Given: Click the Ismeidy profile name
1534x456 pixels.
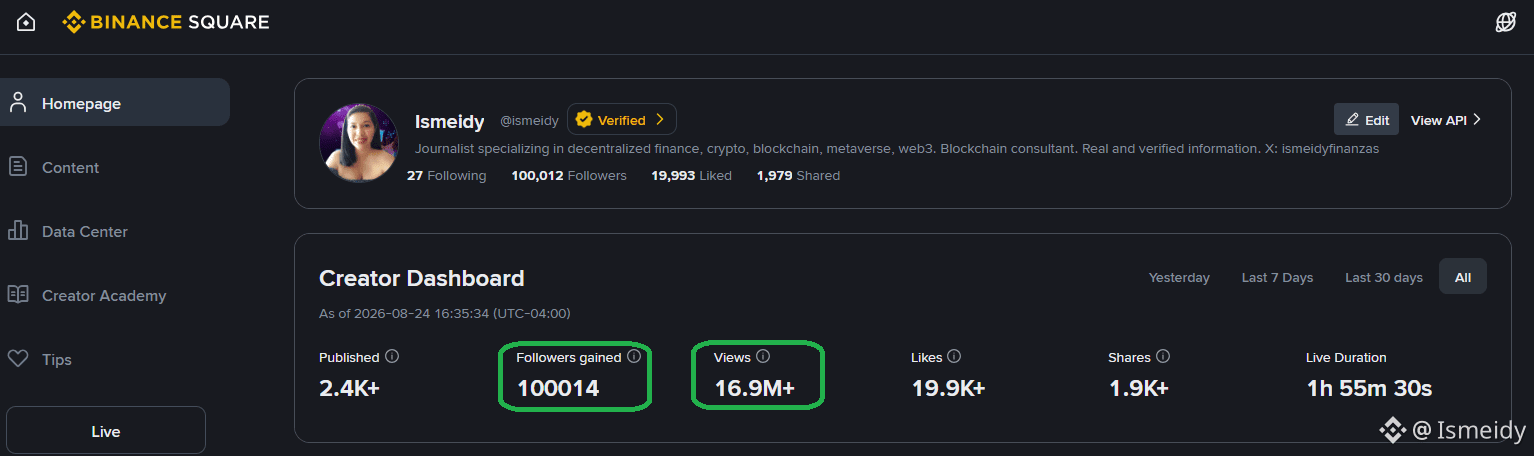Looking at the screenshot, I should [x=449, y=121].
